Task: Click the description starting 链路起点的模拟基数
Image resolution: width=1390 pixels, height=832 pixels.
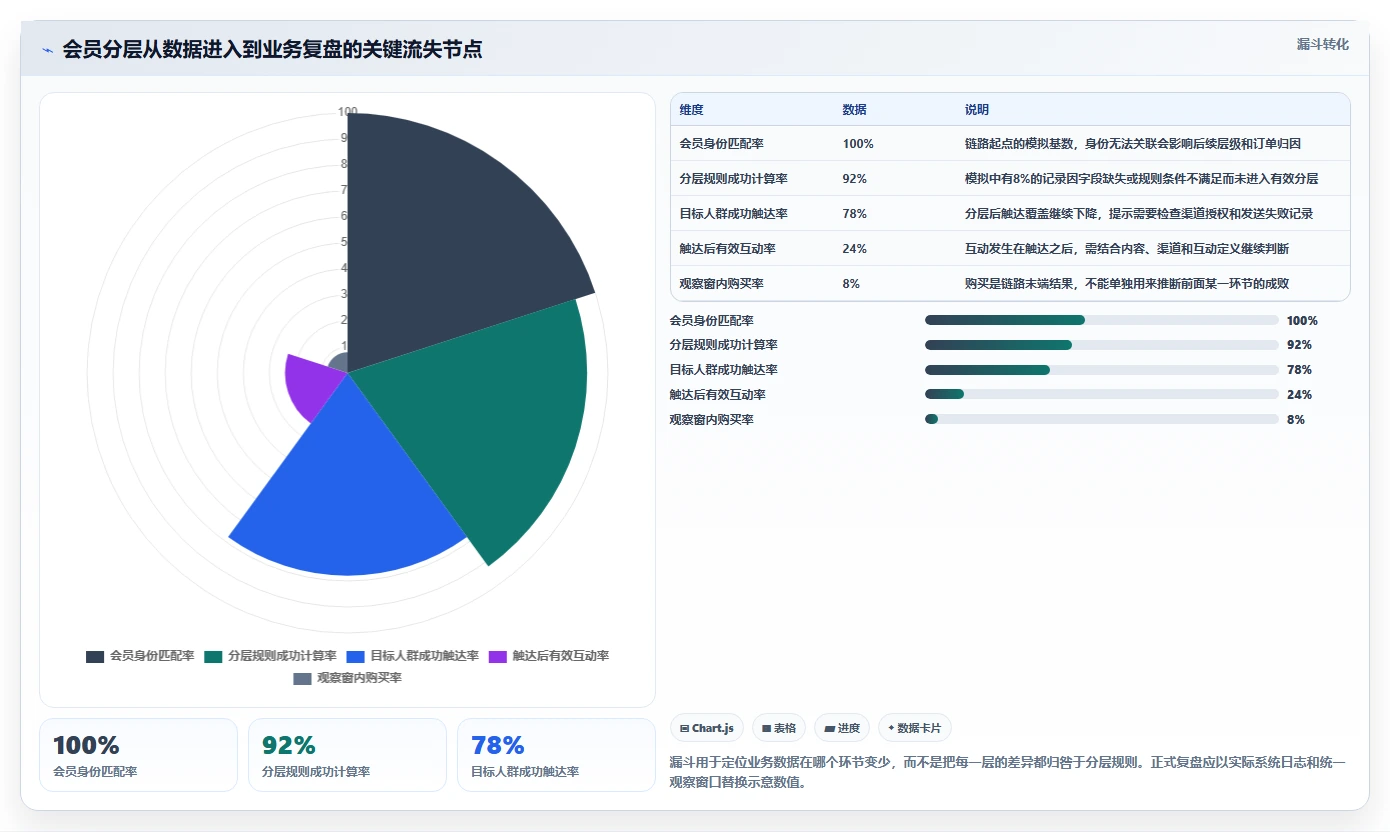Action: click(1133, 144)
